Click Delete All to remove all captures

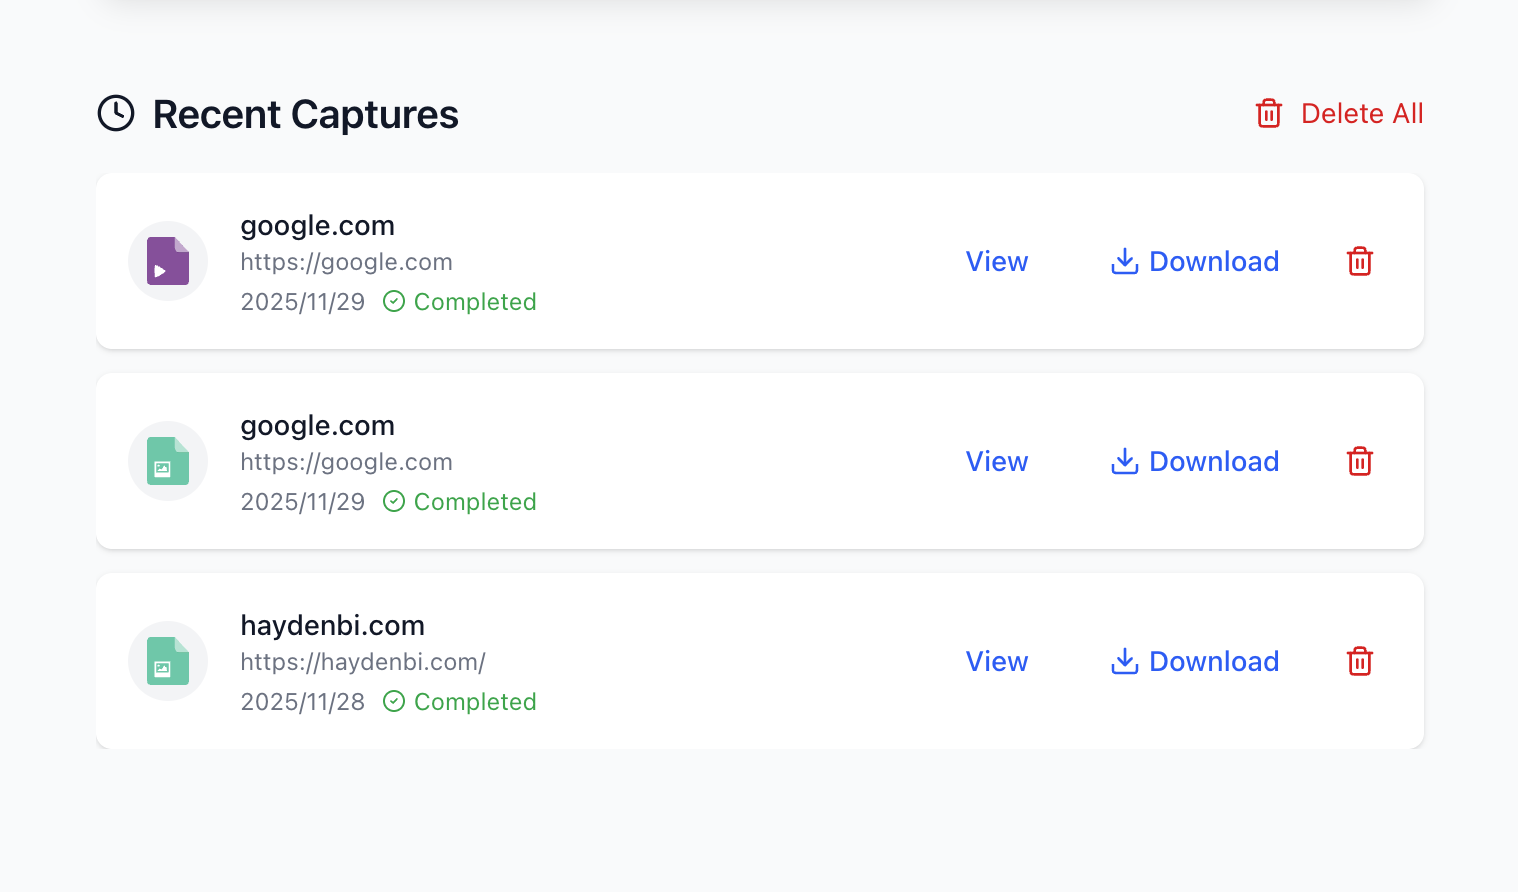tap(1362, 113)
